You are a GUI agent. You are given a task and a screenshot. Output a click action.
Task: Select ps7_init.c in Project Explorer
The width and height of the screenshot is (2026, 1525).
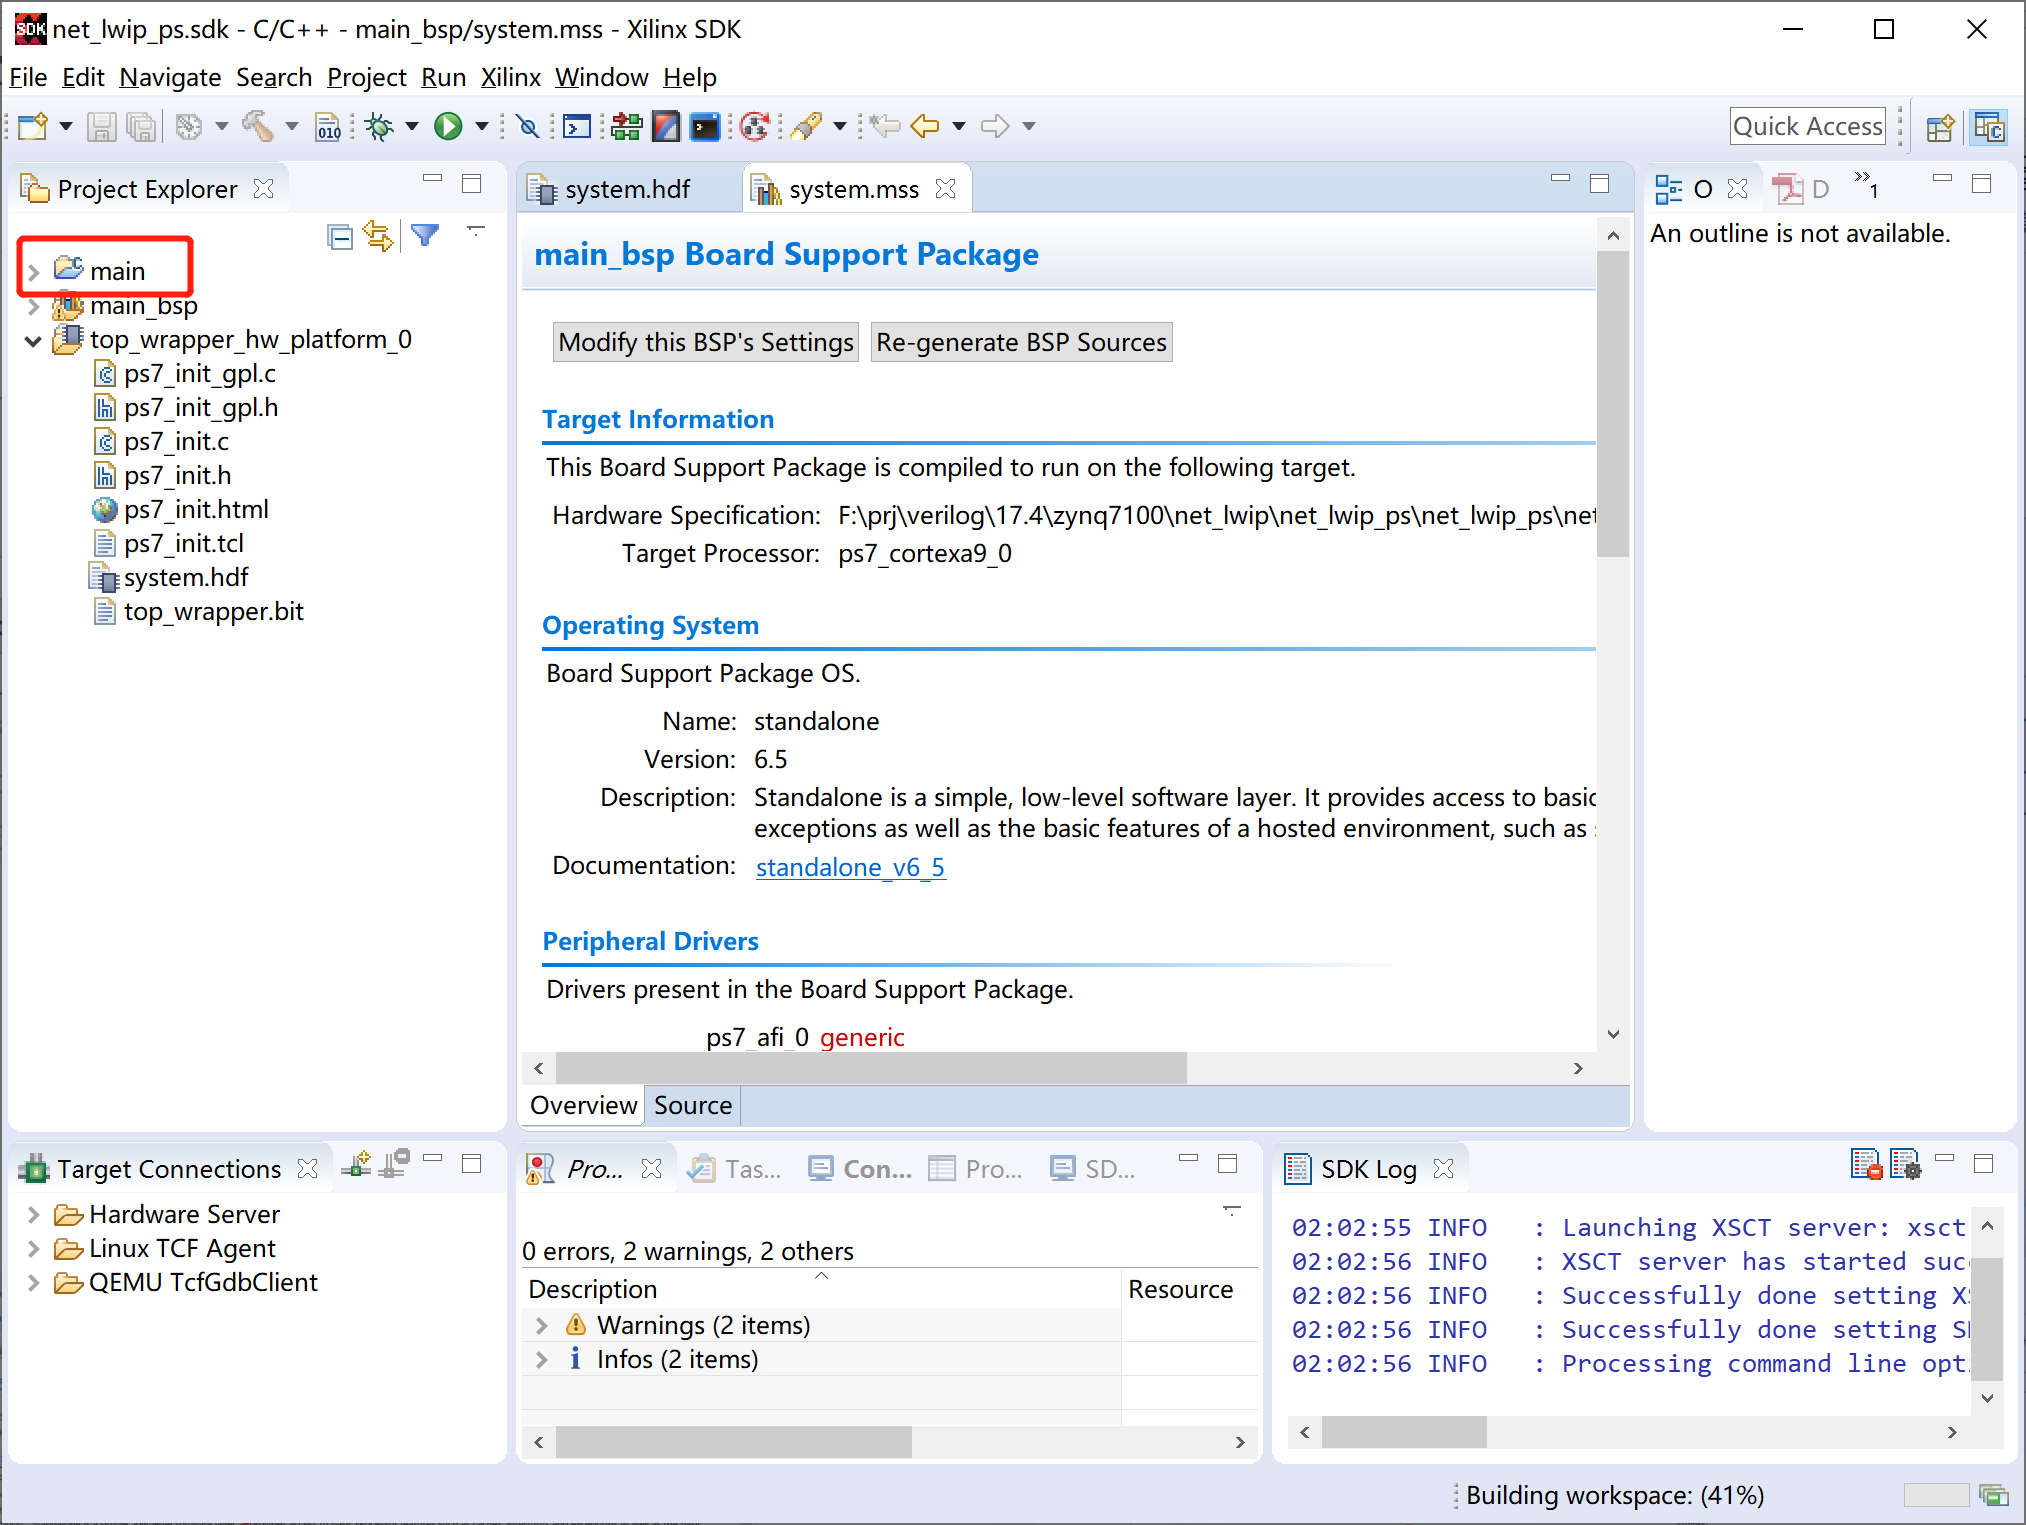click(x=176, y=442)
